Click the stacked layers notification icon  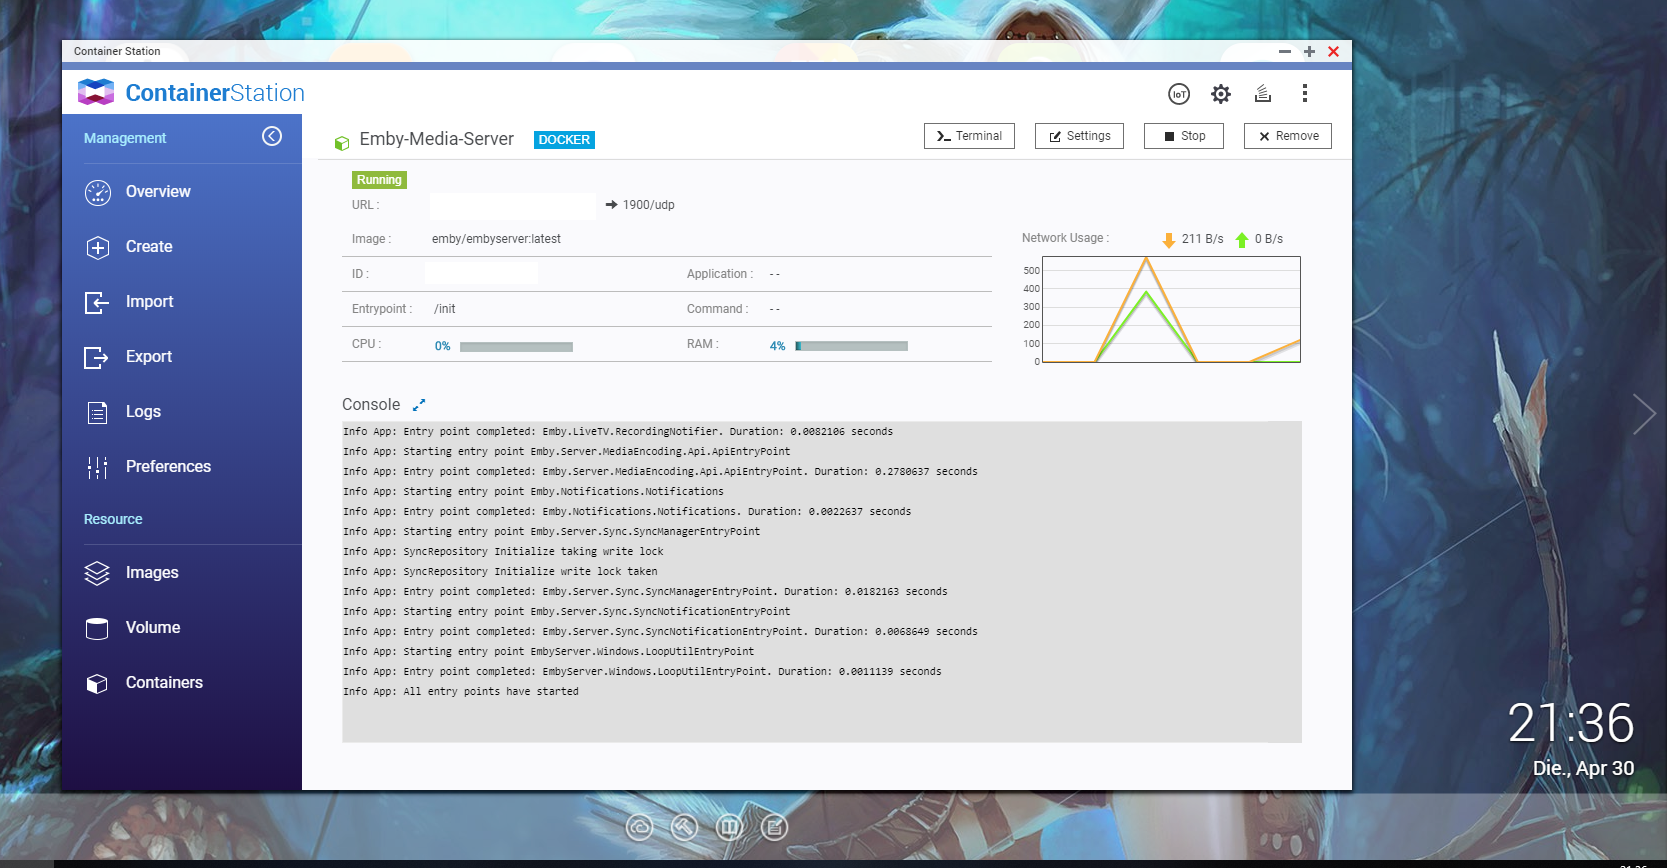coord(1263,93)
